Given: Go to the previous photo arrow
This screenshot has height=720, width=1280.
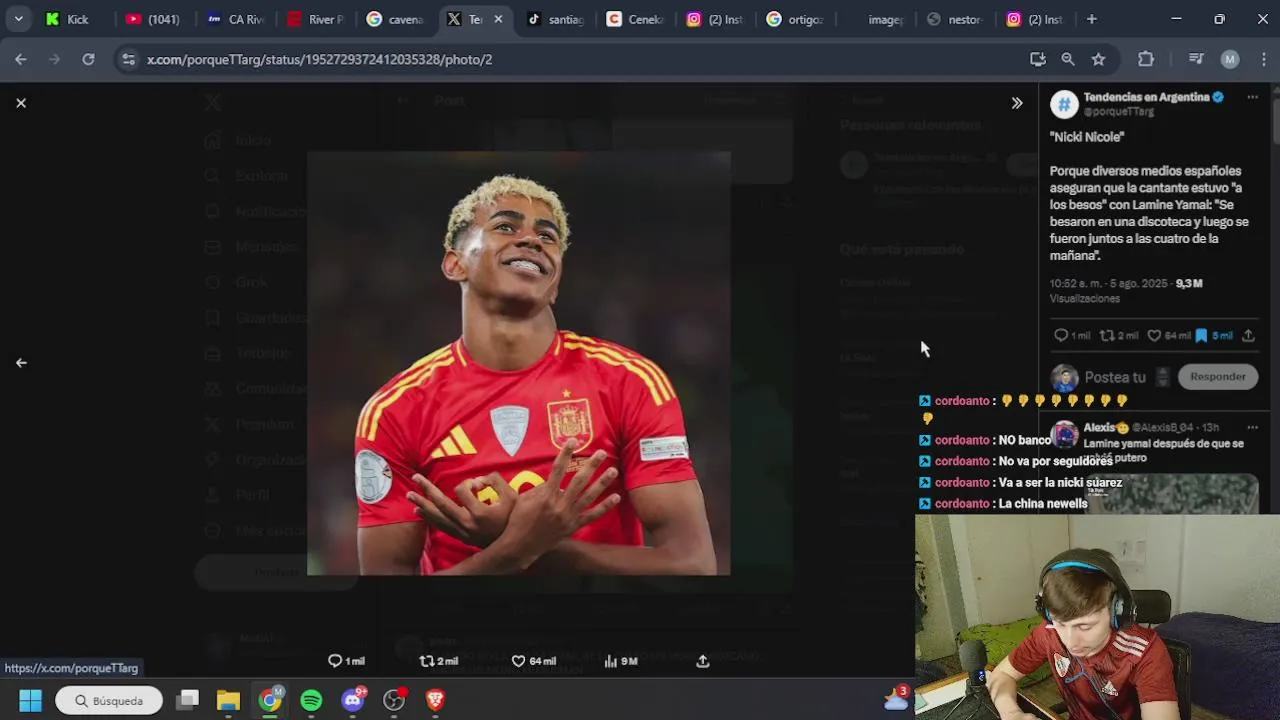Looking at the screenshot, I should point(21,363).
